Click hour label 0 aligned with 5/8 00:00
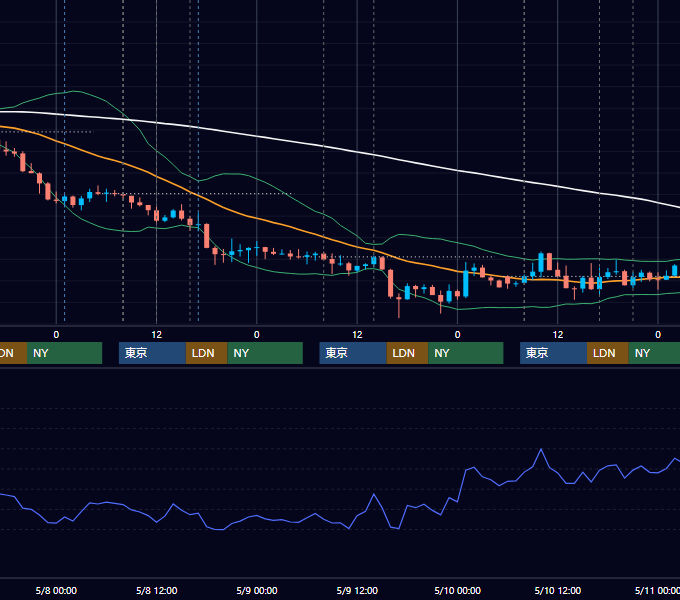Viewport: 680px width, 600px height. [x=56, y=335]
